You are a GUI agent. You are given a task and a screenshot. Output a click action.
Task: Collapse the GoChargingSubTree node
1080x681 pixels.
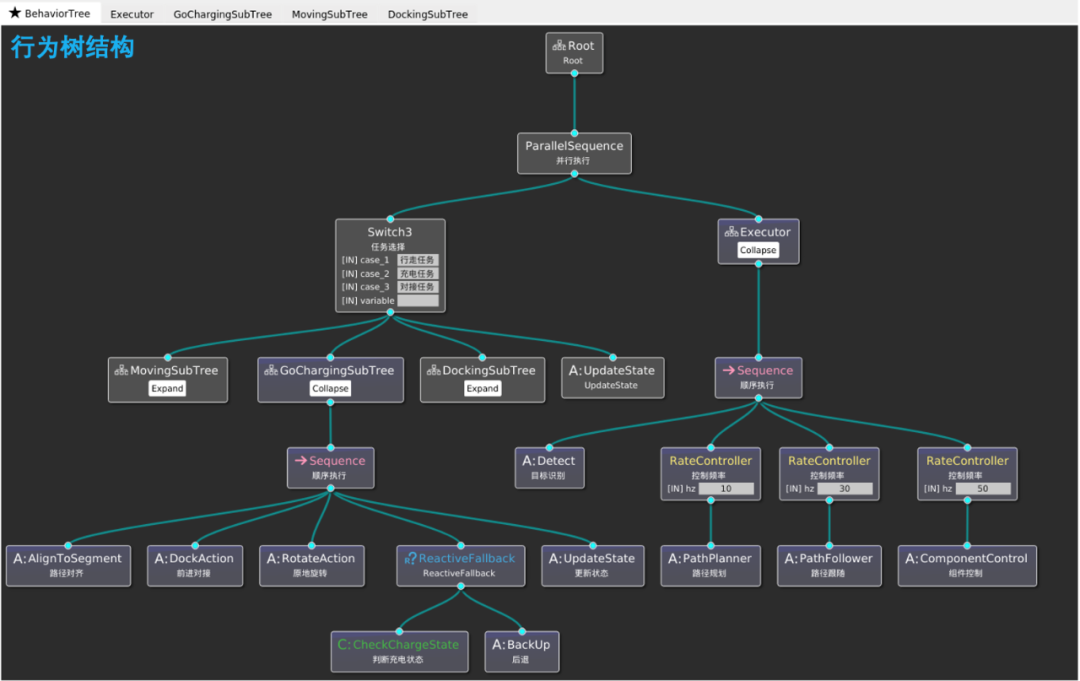330,388
